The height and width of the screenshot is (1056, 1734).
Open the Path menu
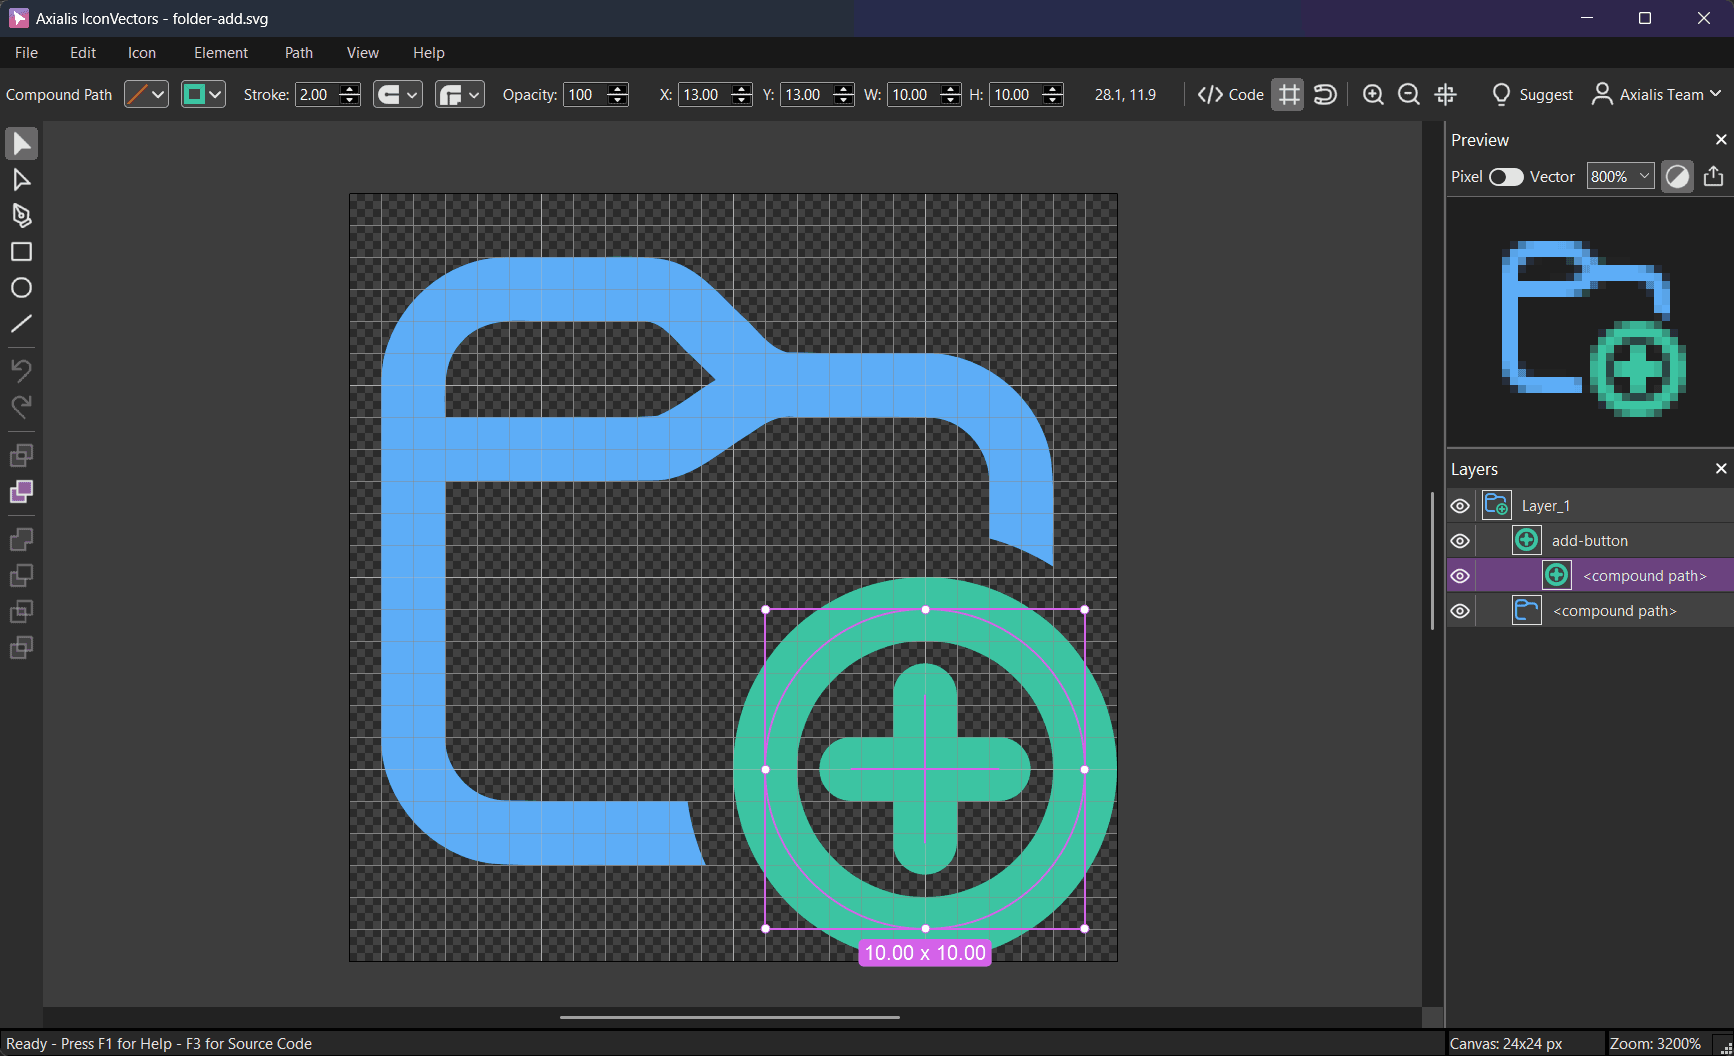298,52
